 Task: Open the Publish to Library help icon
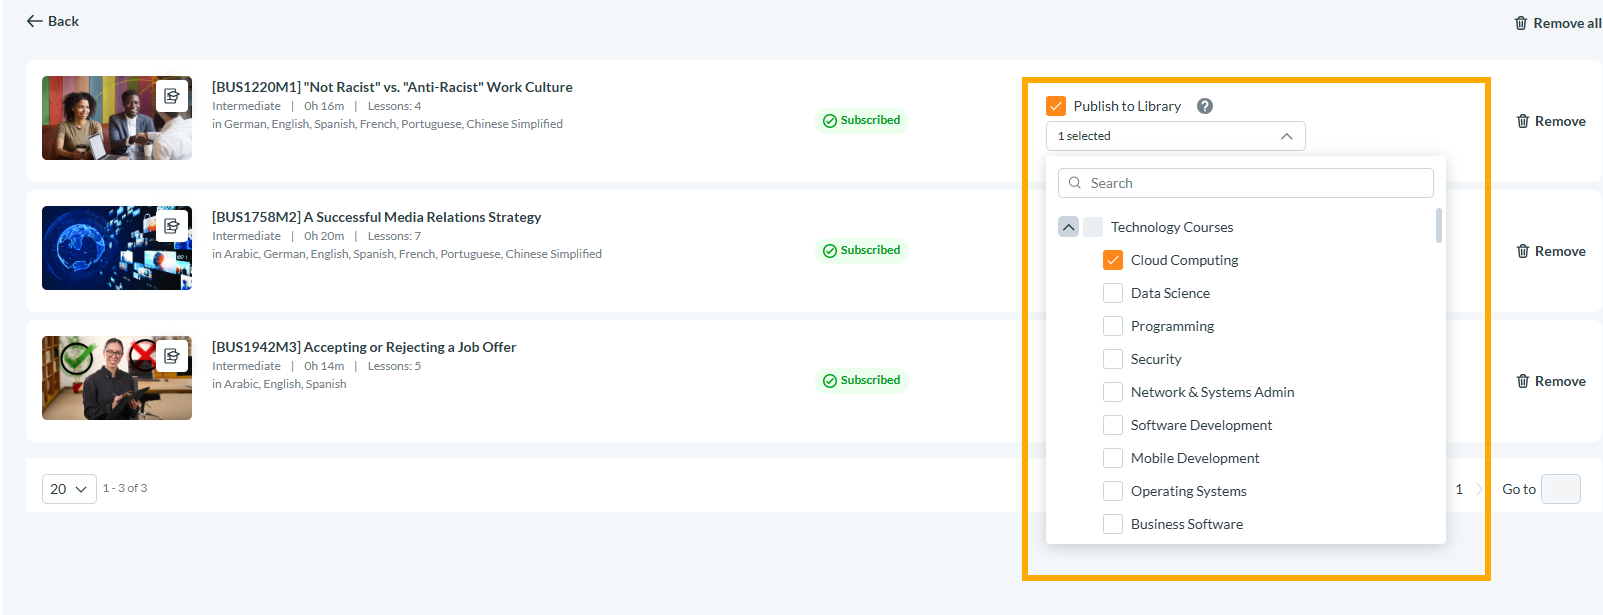coord(1205,106)
